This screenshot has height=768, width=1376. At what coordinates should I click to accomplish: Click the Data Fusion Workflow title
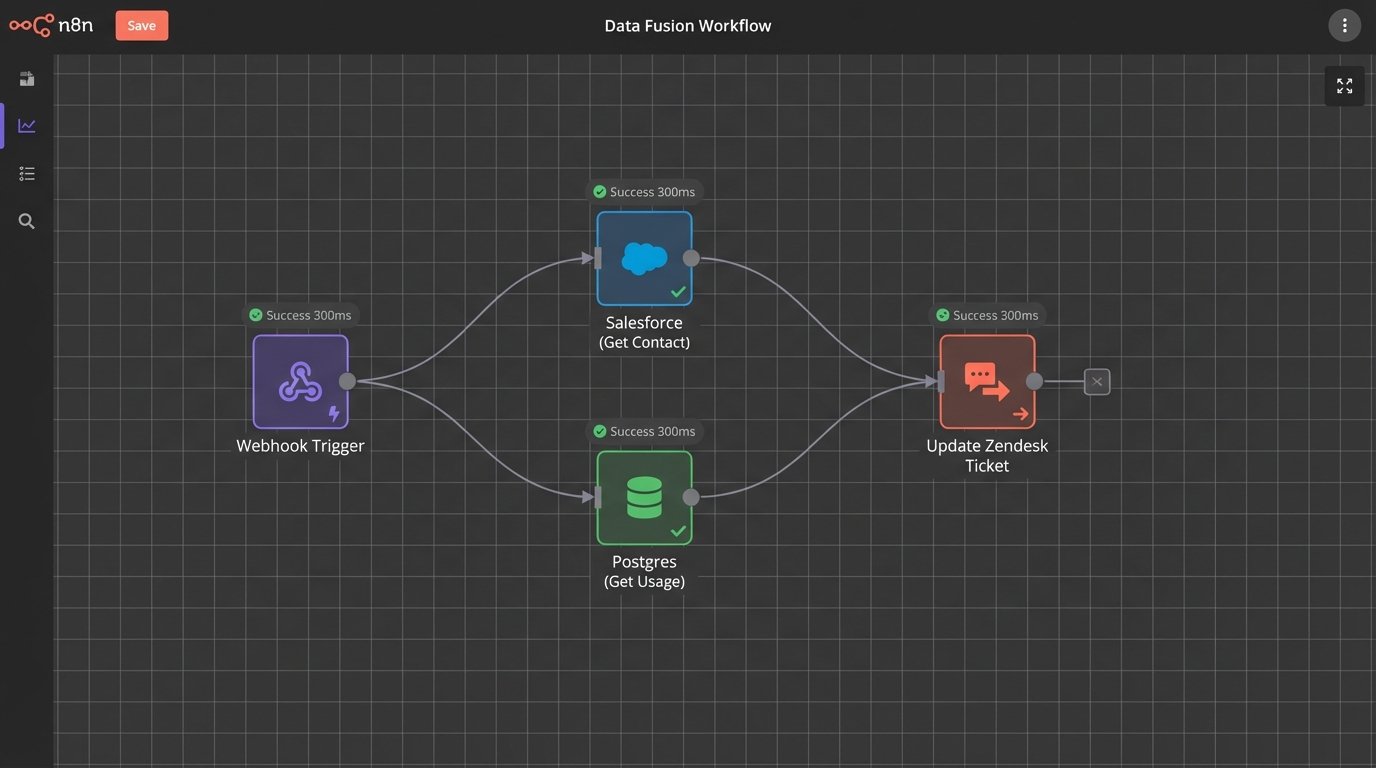click(687, 26)
